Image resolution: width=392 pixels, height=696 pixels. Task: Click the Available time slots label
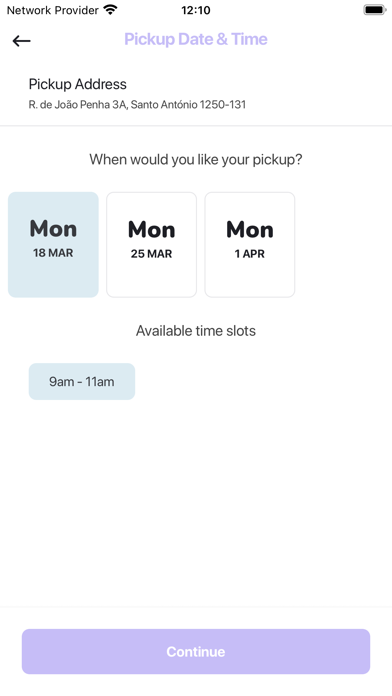[x=196, y=331]
